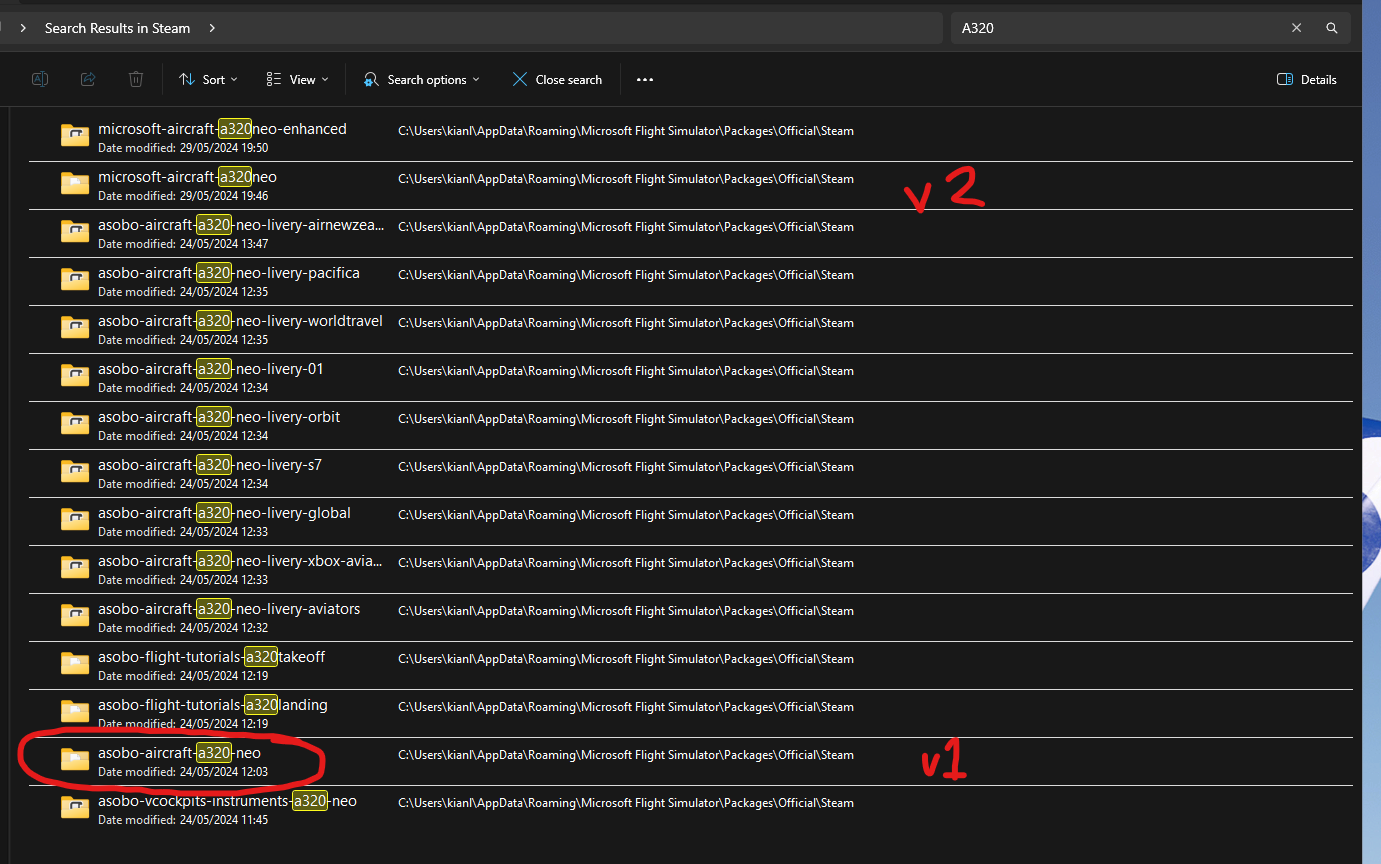Select the a320landing tutorial folder icon
The height and width of the screenshot is (864, 1381).
pos(75,711)
